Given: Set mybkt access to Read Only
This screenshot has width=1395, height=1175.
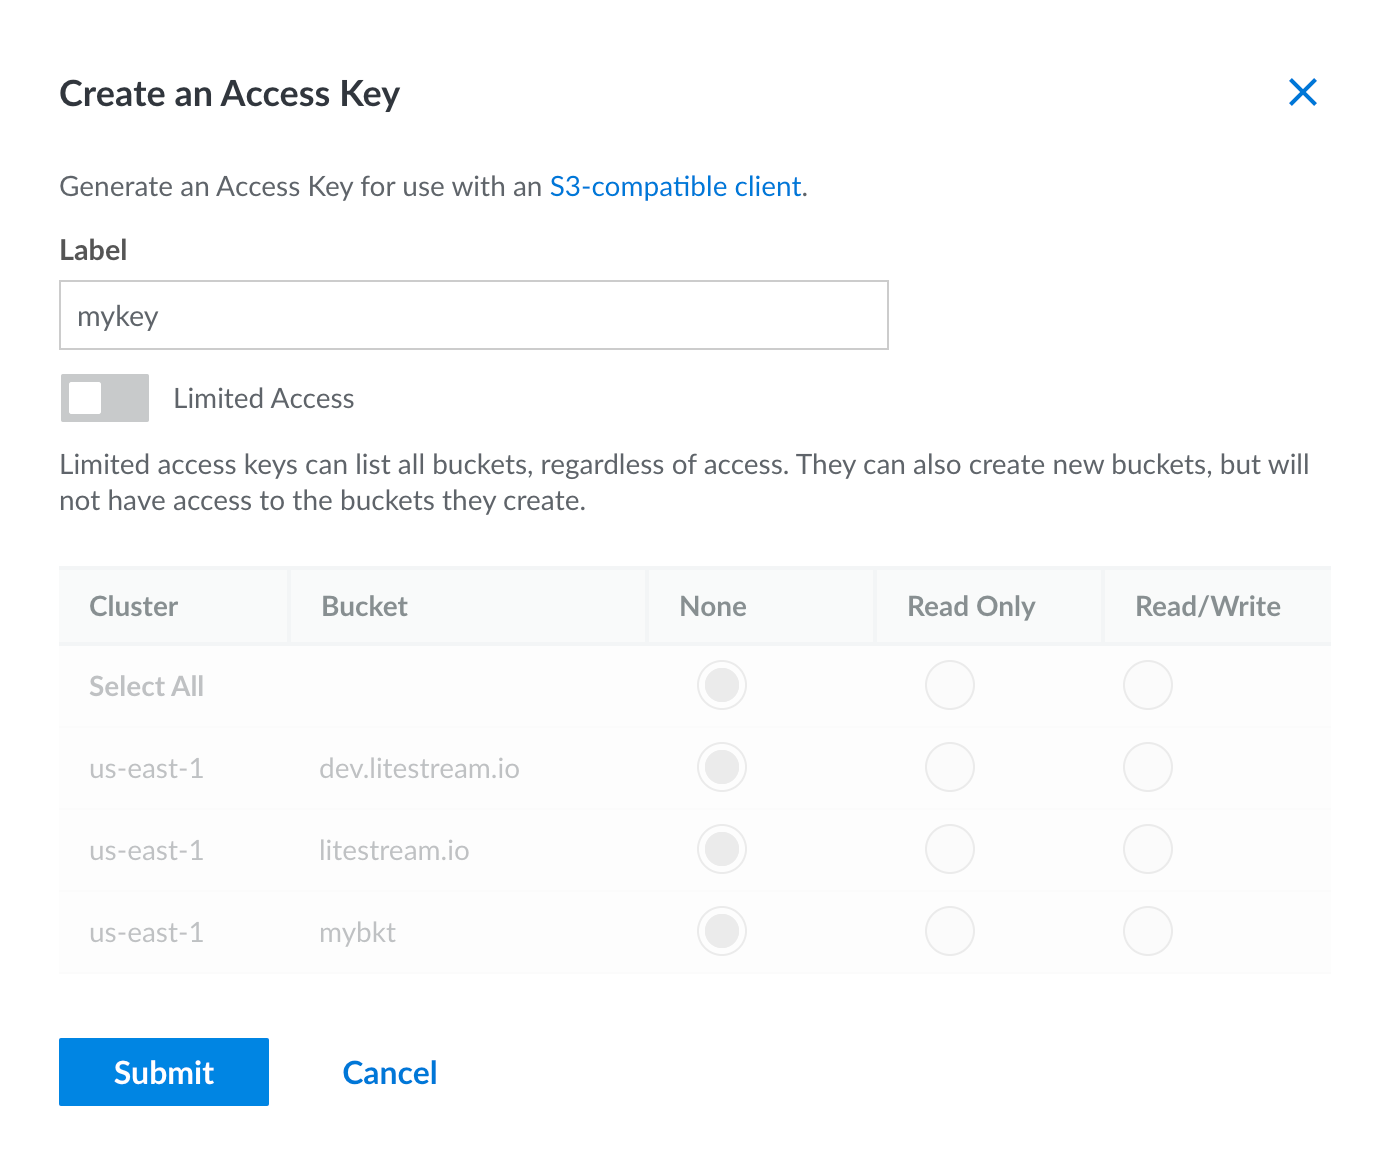Looking at the screenshot, I should point(949,931).
